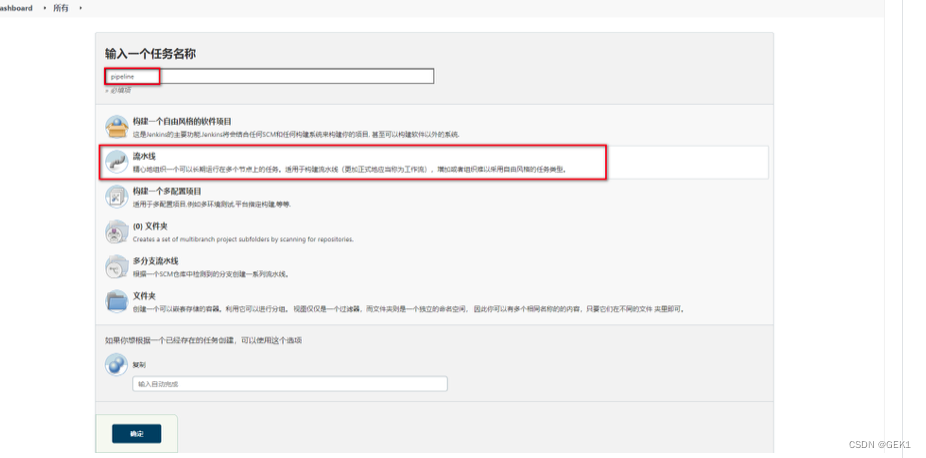Choose the 流水线 pipeline icon
The height and width of the screenshot is (458, 926).
(x=116, y=162)
